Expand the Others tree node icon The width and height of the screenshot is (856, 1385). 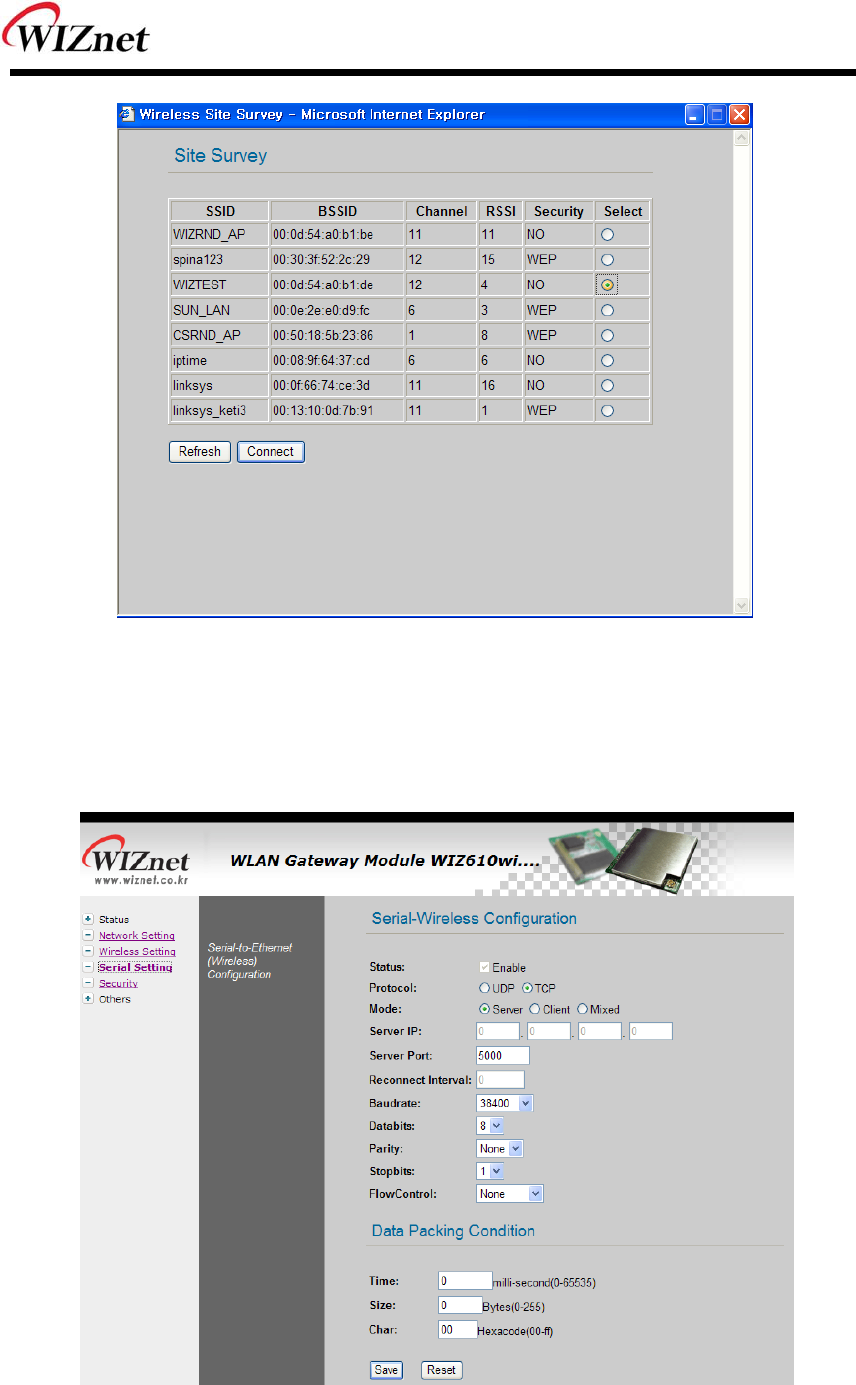pos(89,999)
